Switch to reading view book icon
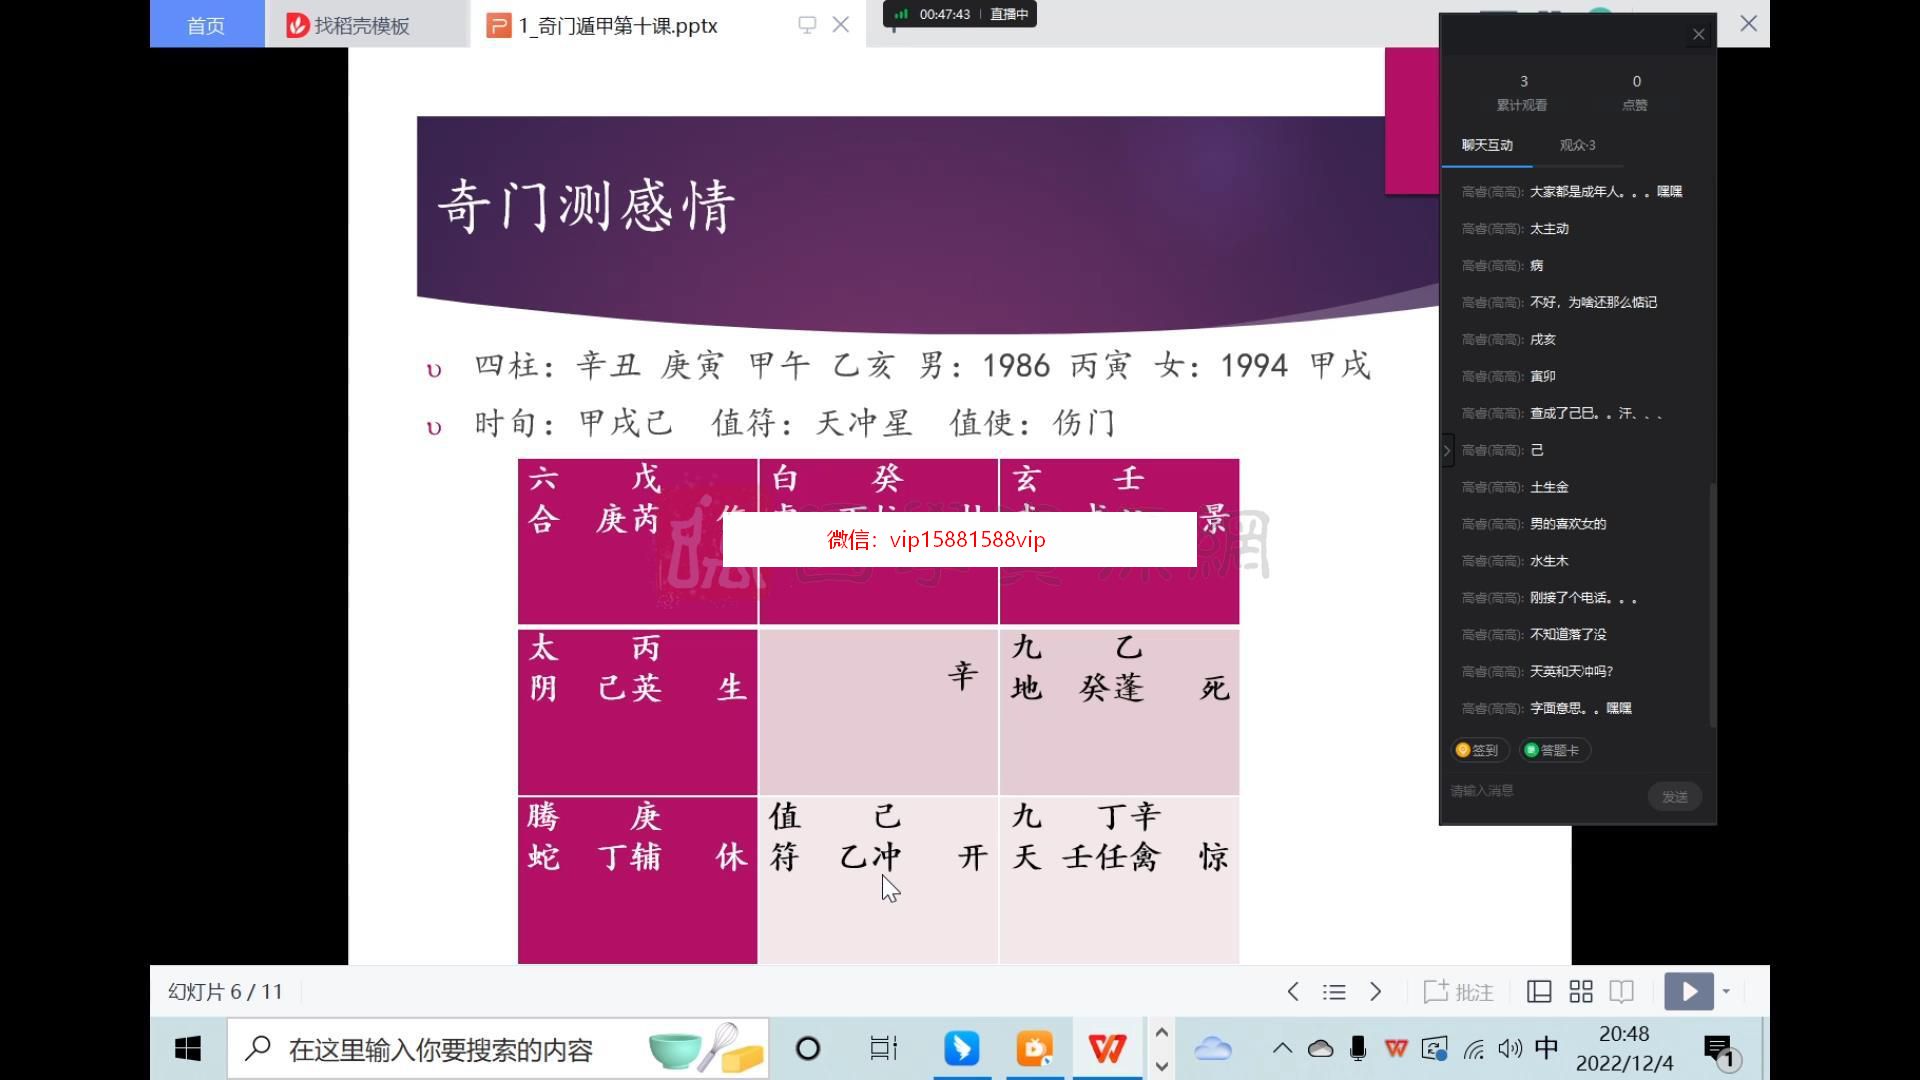 pyautogui.click(x=1622, y=992)
